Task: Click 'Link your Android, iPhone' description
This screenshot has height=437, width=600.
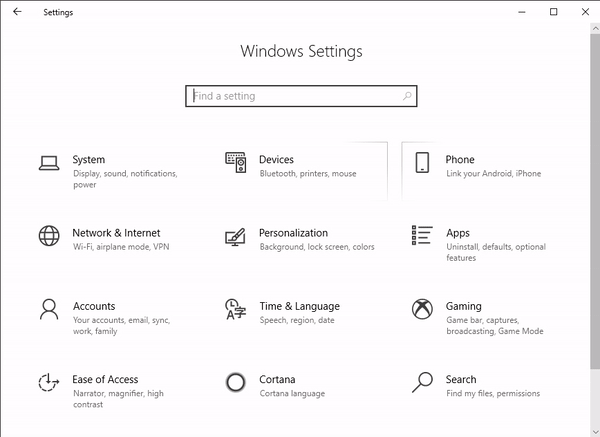Action: 493,174
